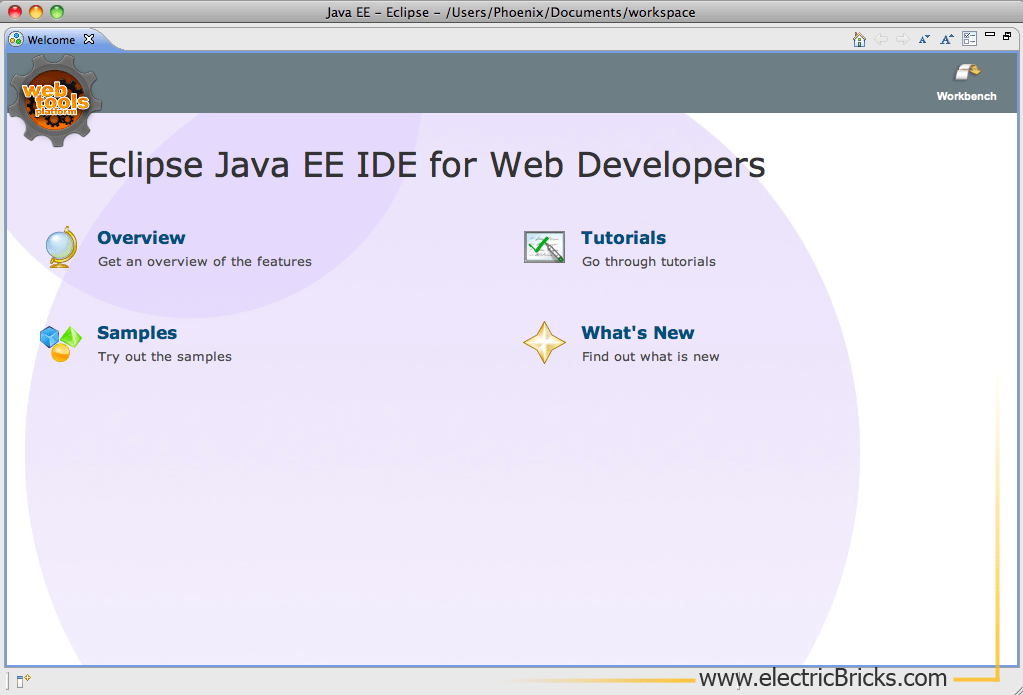The image size is (1023, 695).
Task: Open the Overview link
Action: pyautogui.click(x=140, y=238)
